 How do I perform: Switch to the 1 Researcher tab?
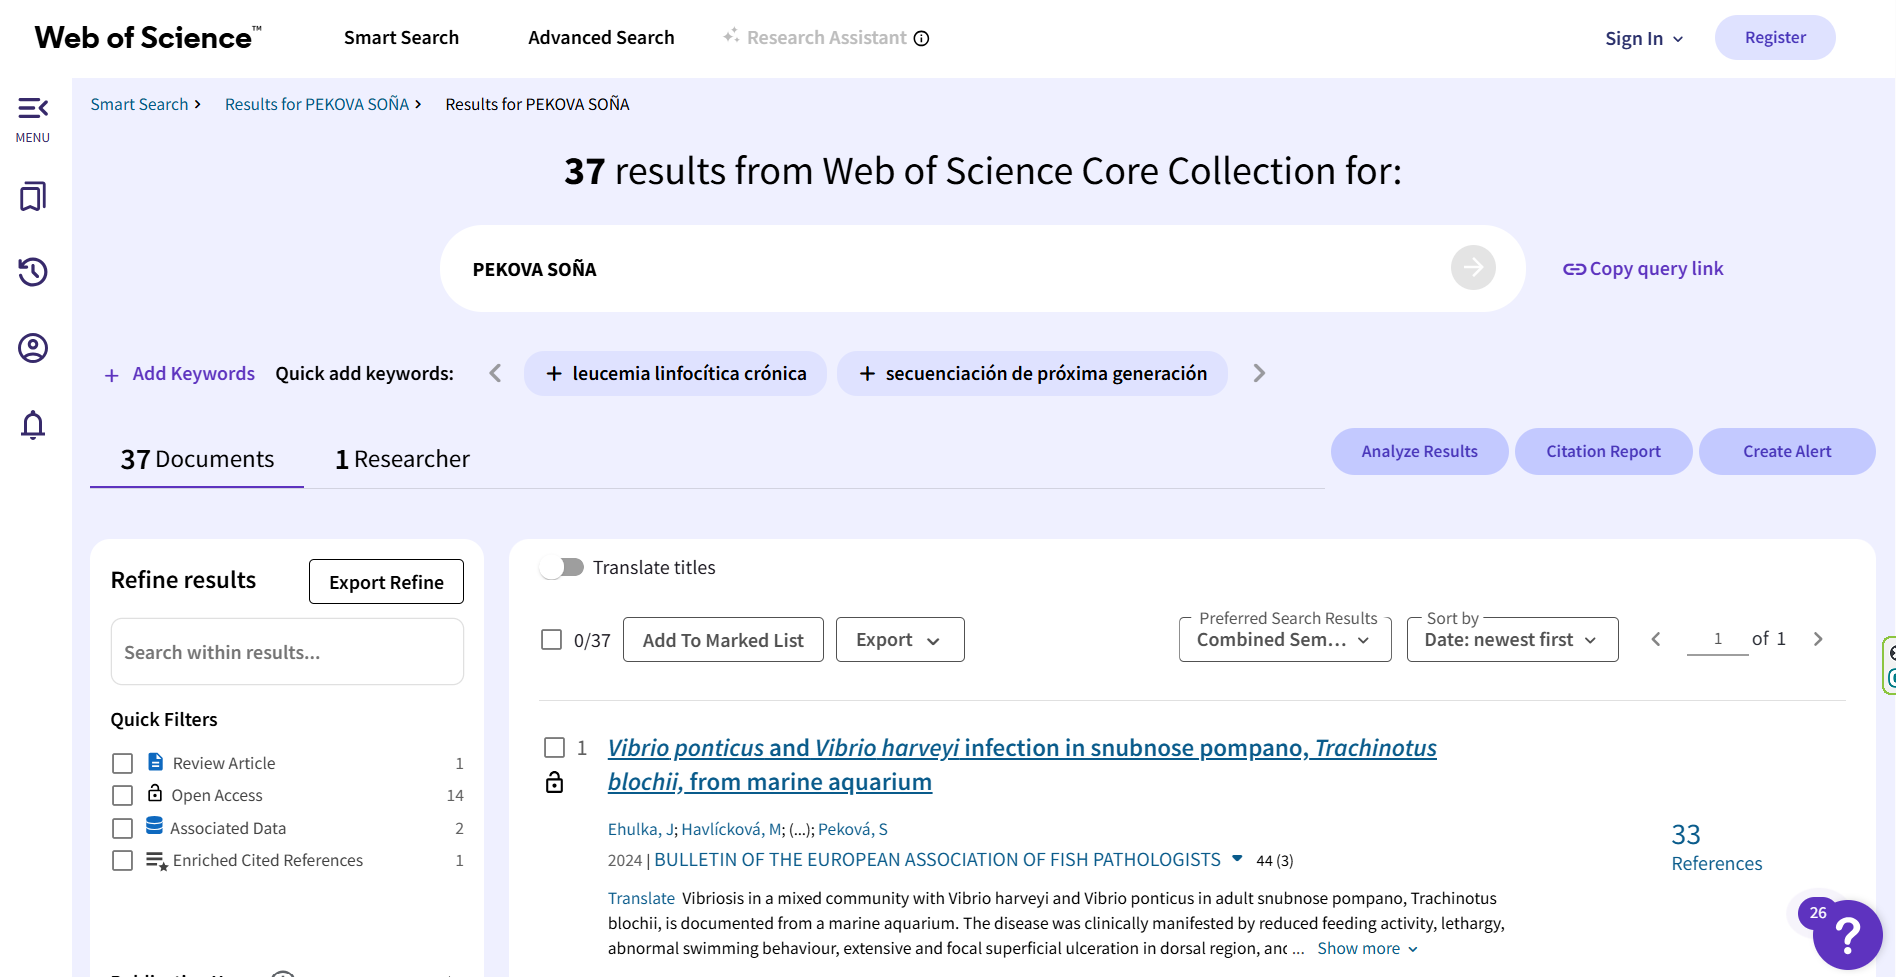(402, 459)
